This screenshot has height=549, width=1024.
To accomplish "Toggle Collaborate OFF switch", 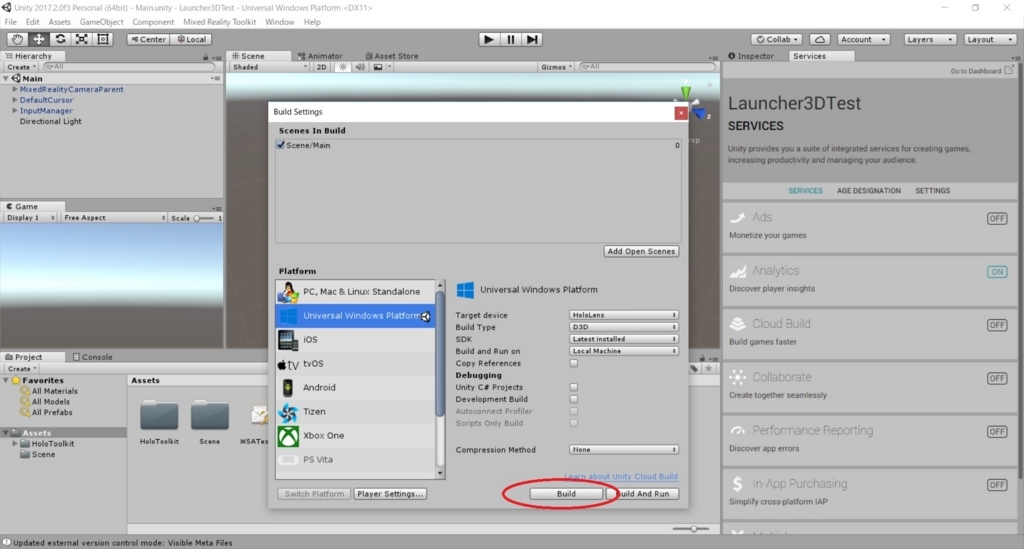I will click(997, 379).
